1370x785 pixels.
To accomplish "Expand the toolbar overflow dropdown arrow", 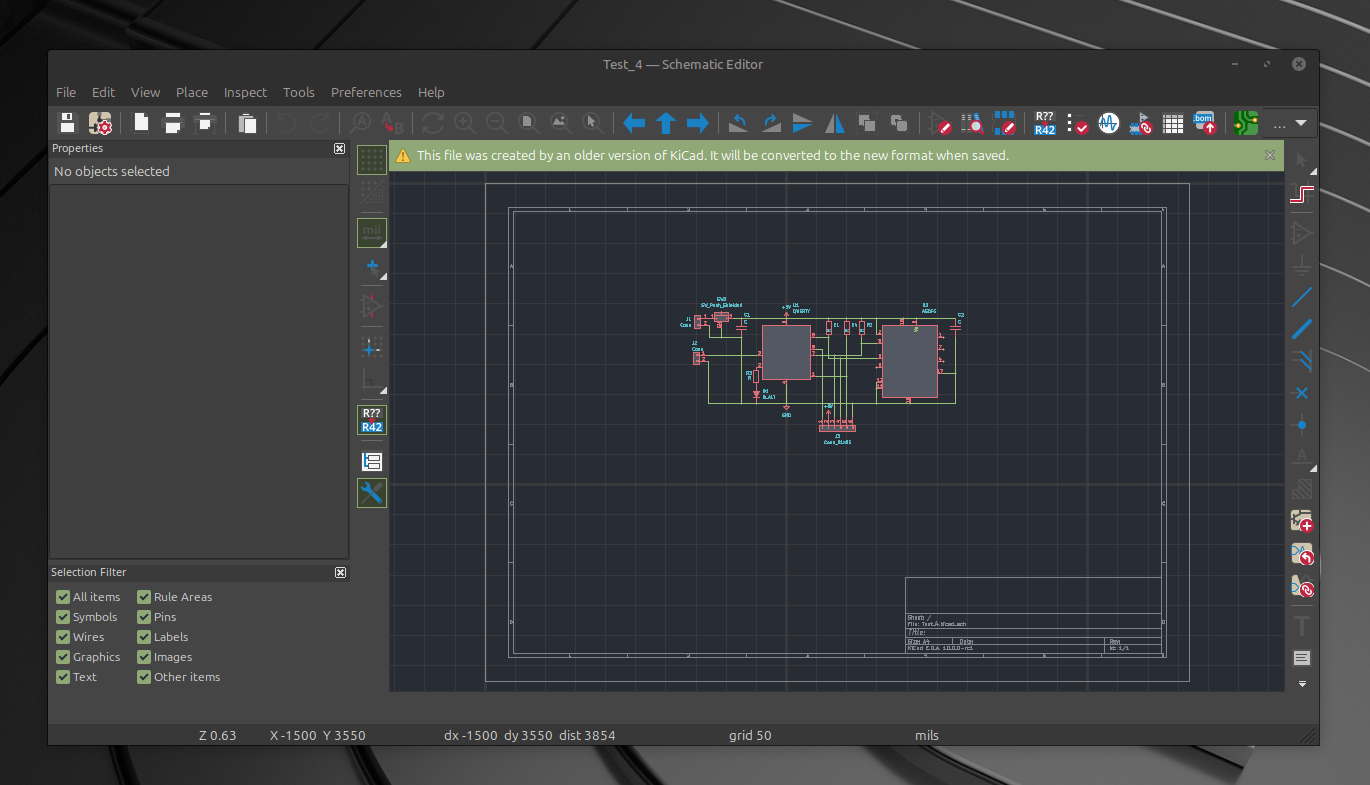I will coord(1301,123).
